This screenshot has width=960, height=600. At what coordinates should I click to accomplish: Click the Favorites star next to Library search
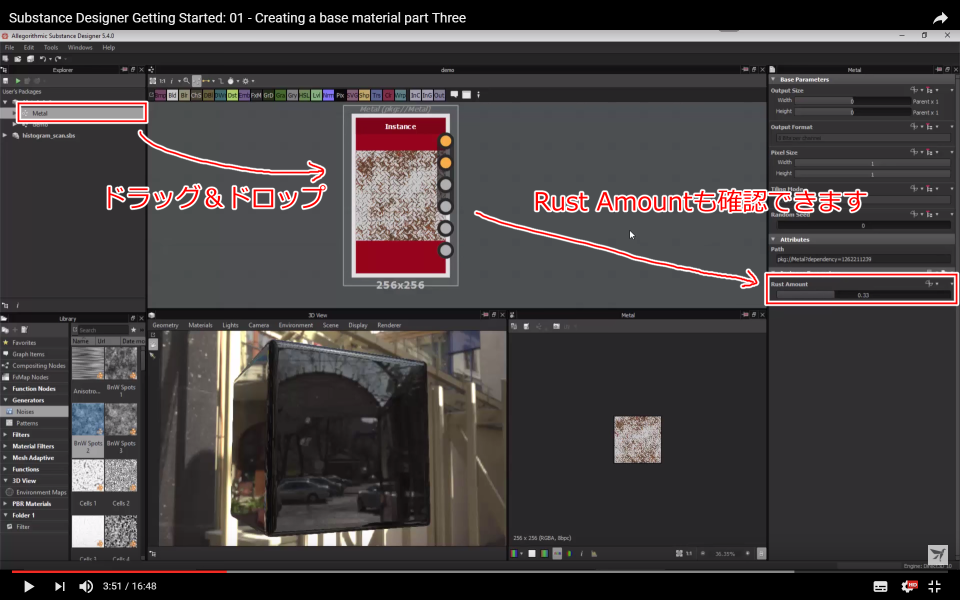coord(133,330)
